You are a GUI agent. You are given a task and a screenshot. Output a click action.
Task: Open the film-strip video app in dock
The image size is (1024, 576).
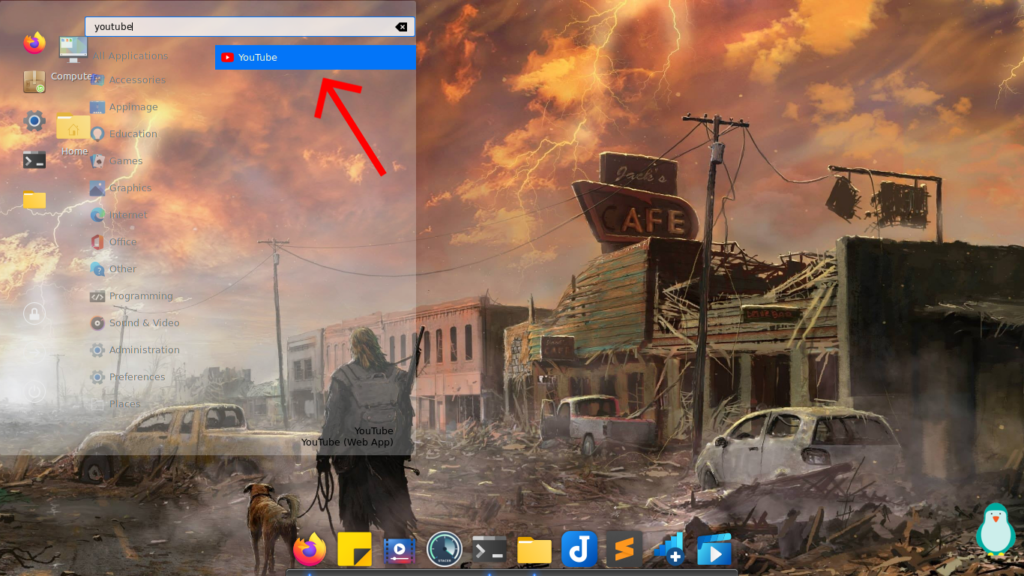[x=400, y=551]
